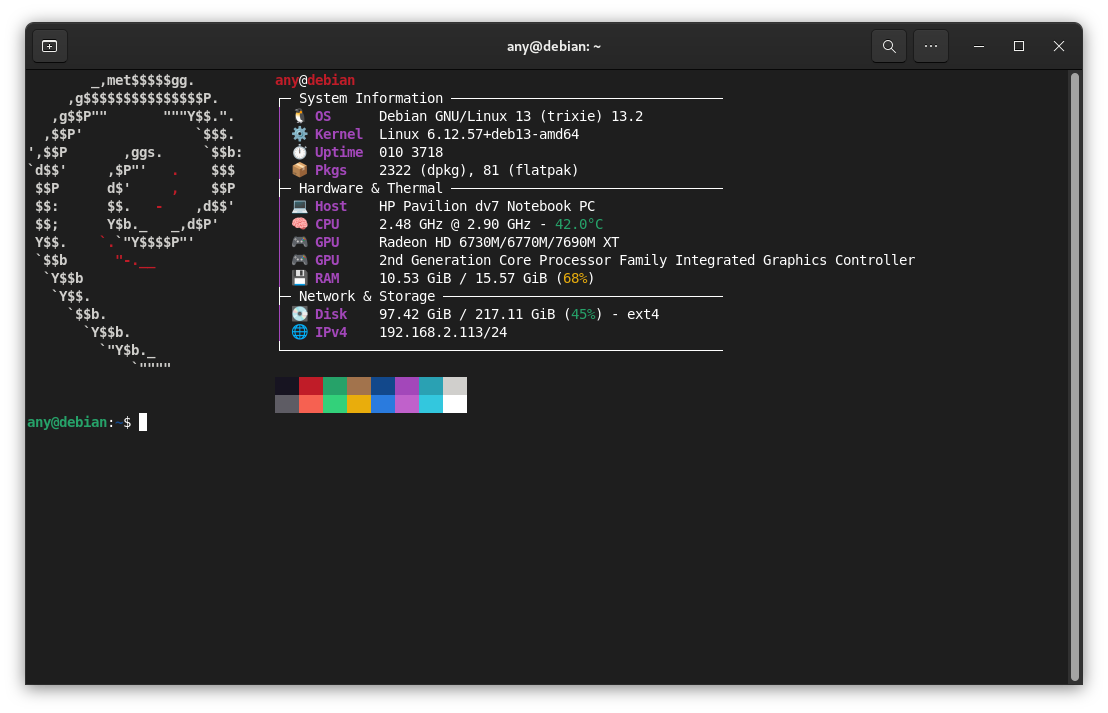
Task: Click the gamepad icon beside Integrated Graphics GPU
Action: (300, 260)
